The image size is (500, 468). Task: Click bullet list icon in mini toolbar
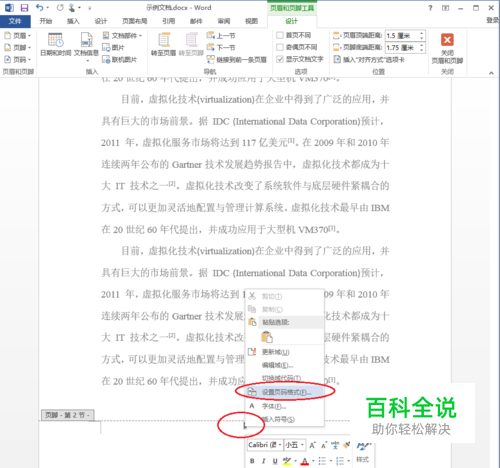click(322, 461)
